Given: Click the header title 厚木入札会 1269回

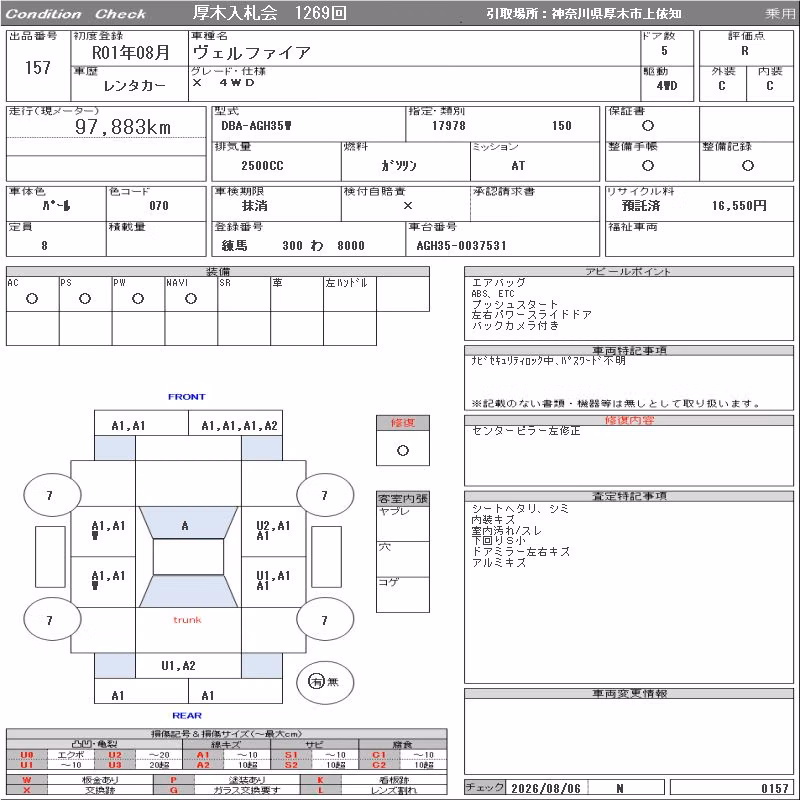Looking at the screenshot, I should pos(269,13).
